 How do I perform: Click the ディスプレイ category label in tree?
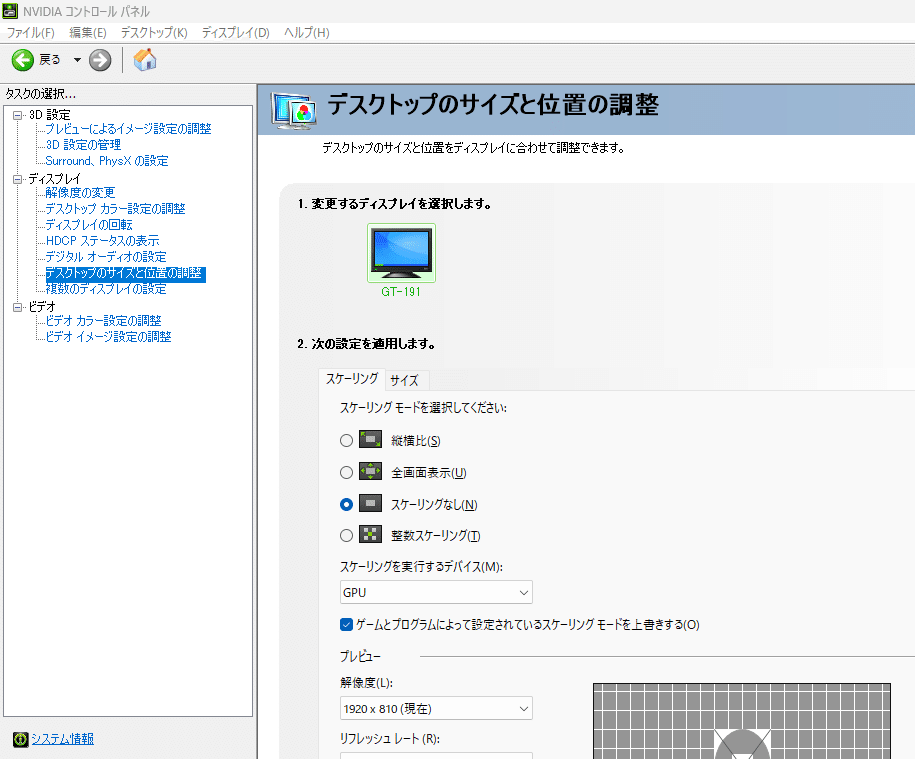coord(54,179)
